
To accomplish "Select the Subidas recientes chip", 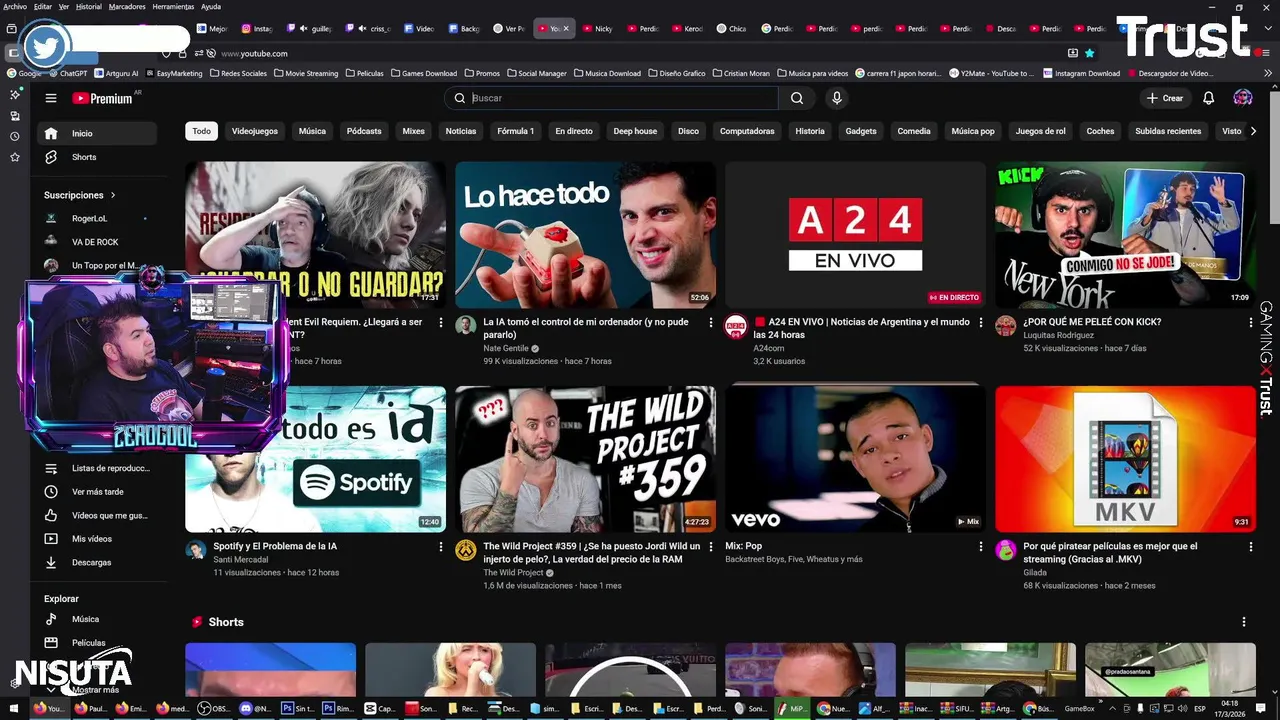I will [x=1168, y=131].
